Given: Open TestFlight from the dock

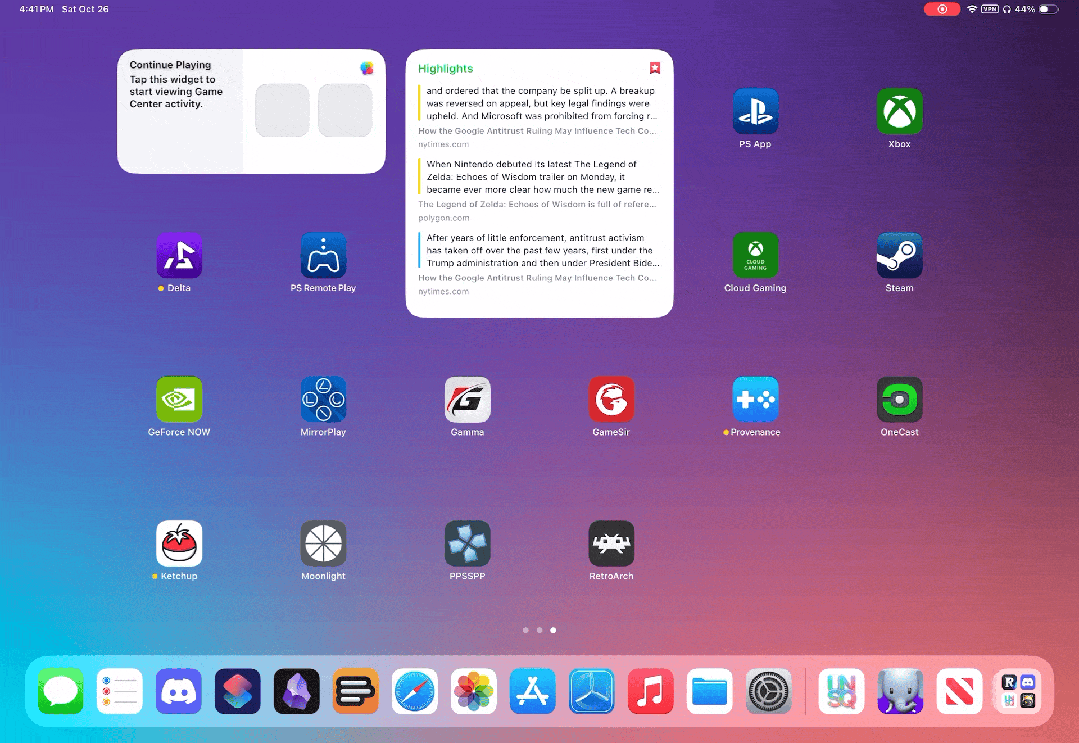Looking at the screenshot, I should click(x=592, y=691).
